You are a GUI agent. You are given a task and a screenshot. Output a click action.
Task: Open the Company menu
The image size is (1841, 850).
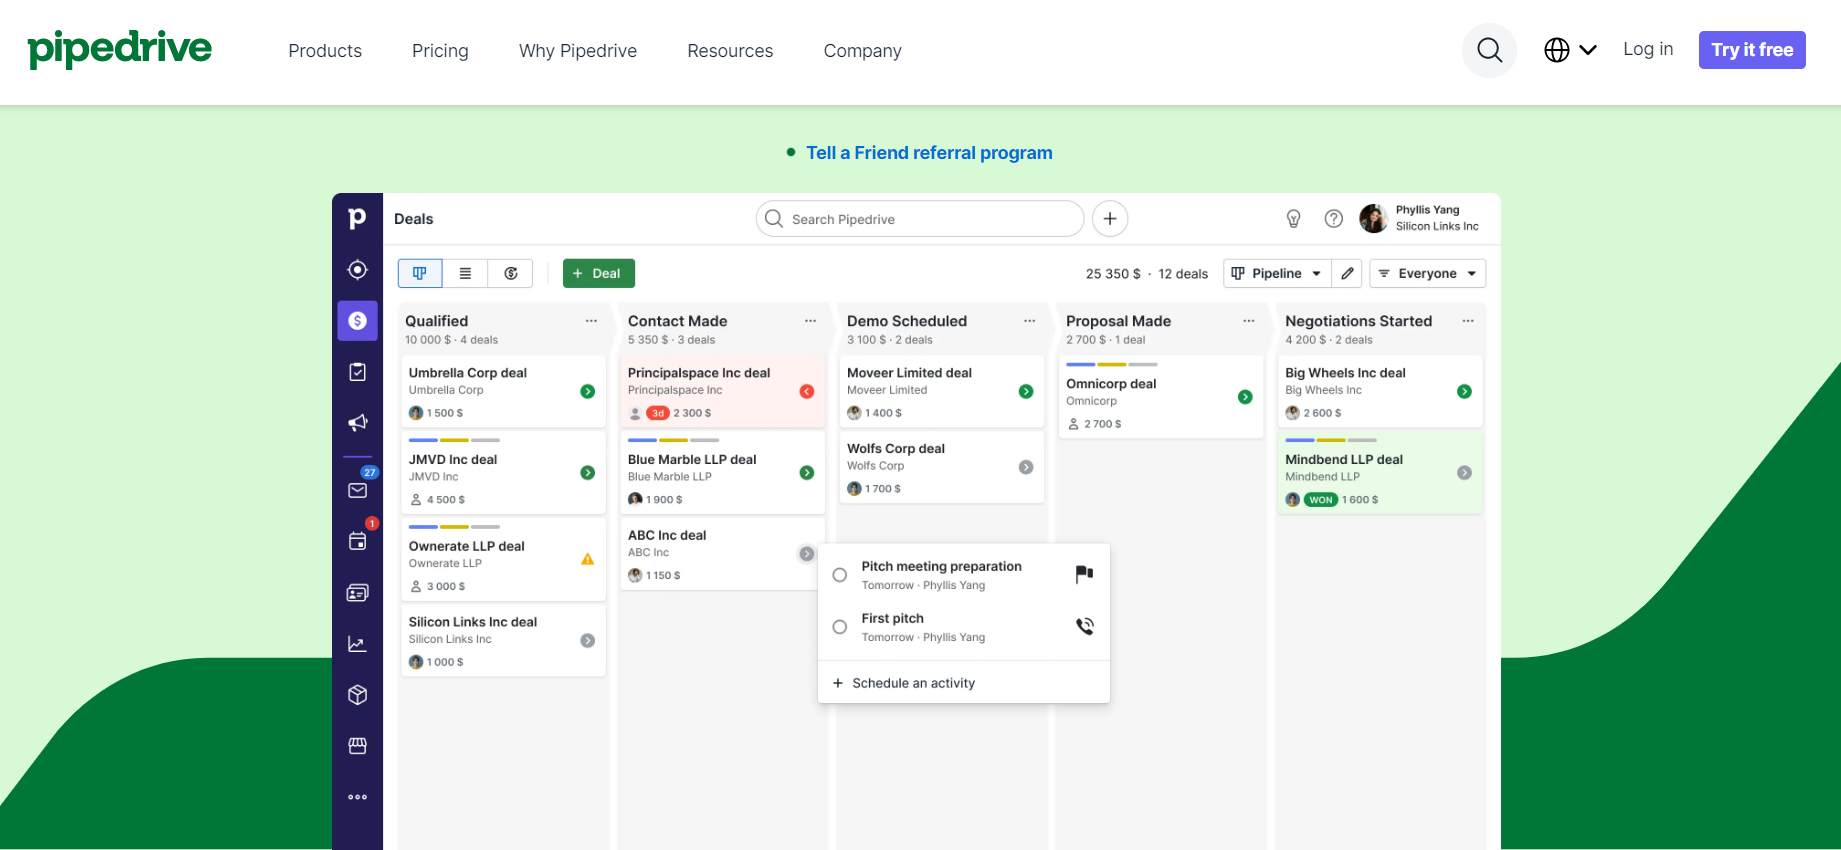[862, 51]
